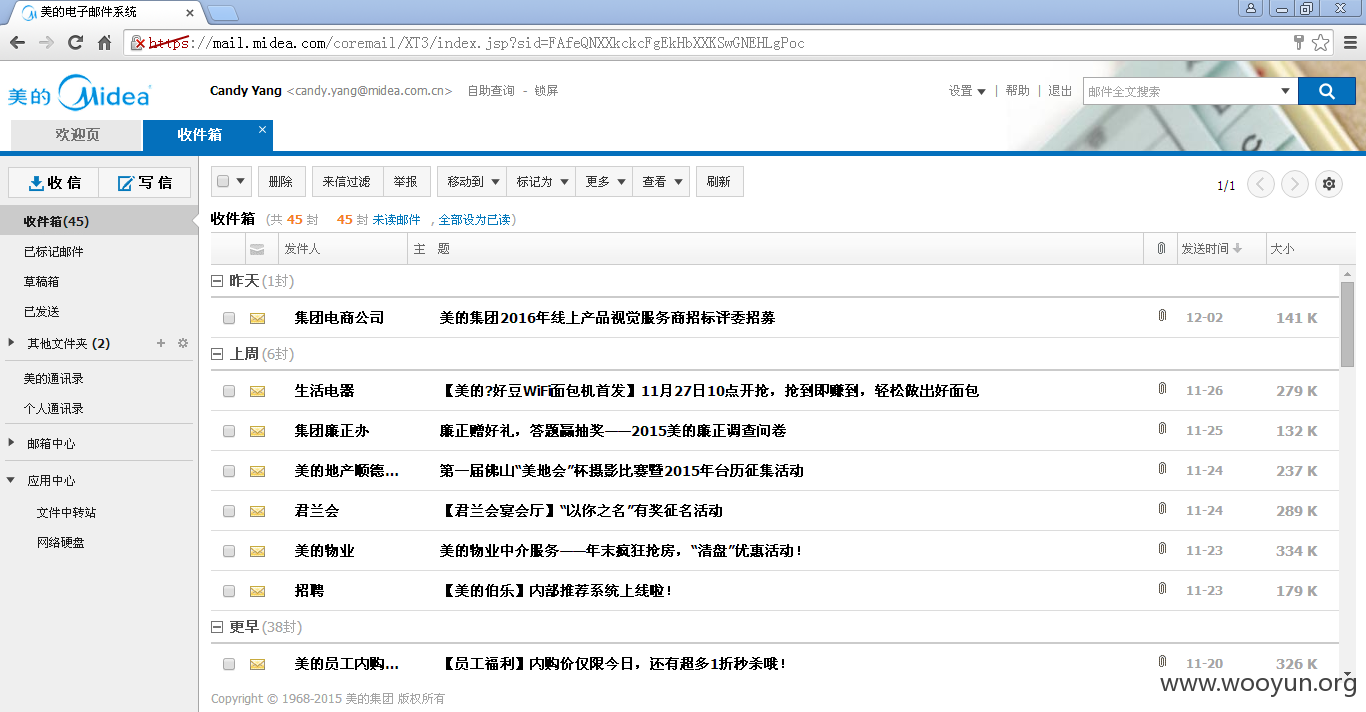This screenshot has height=712, width=1366.
Task: Collapse the 更早 mail group
Action: (217, 627)
